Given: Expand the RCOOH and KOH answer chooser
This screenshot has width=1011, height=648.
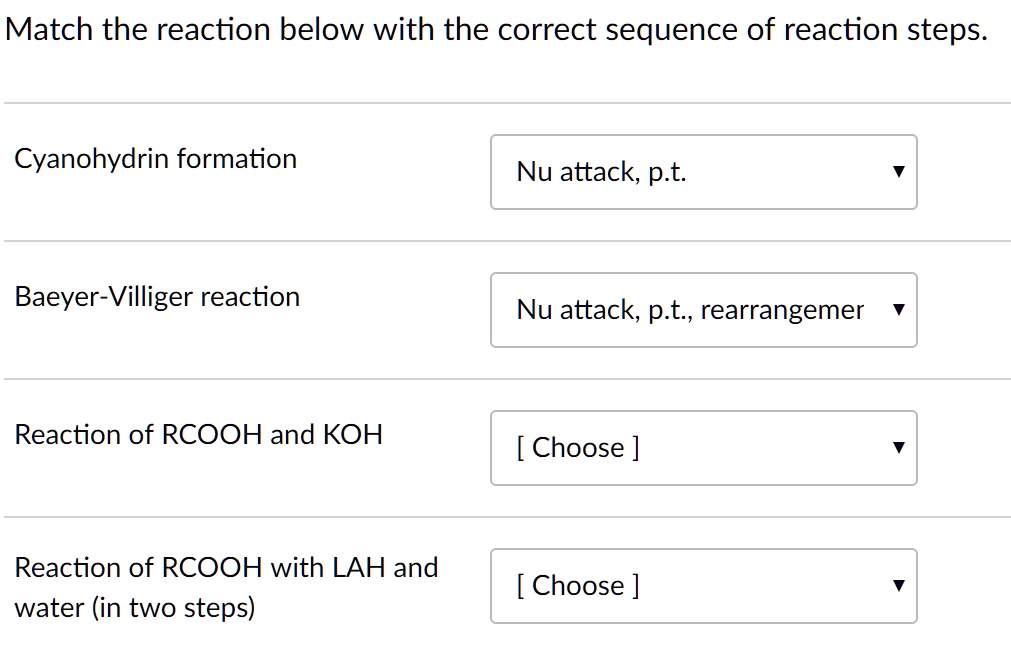Looking at the screenshot, I should click(703, 448).
